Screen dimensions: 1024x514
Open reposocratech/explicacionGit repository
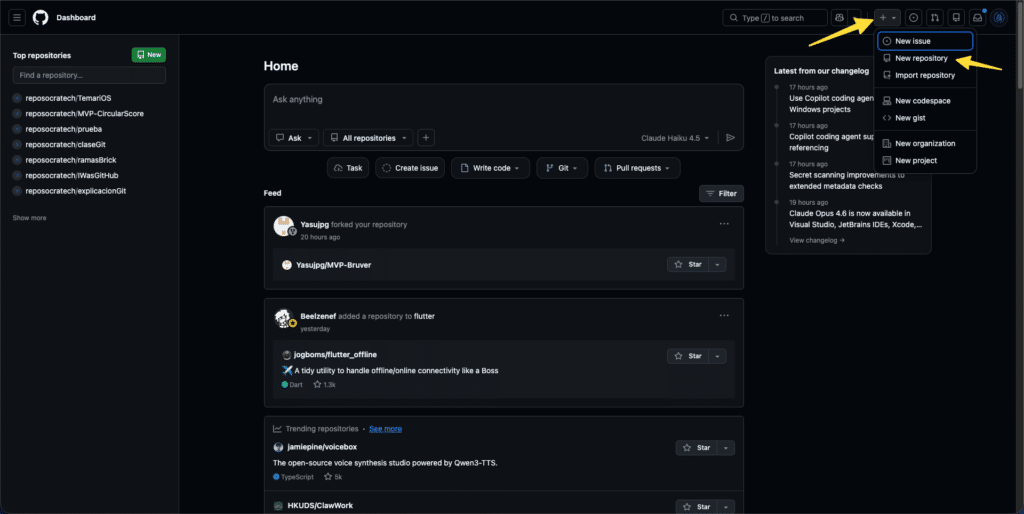tap(76, 191)
